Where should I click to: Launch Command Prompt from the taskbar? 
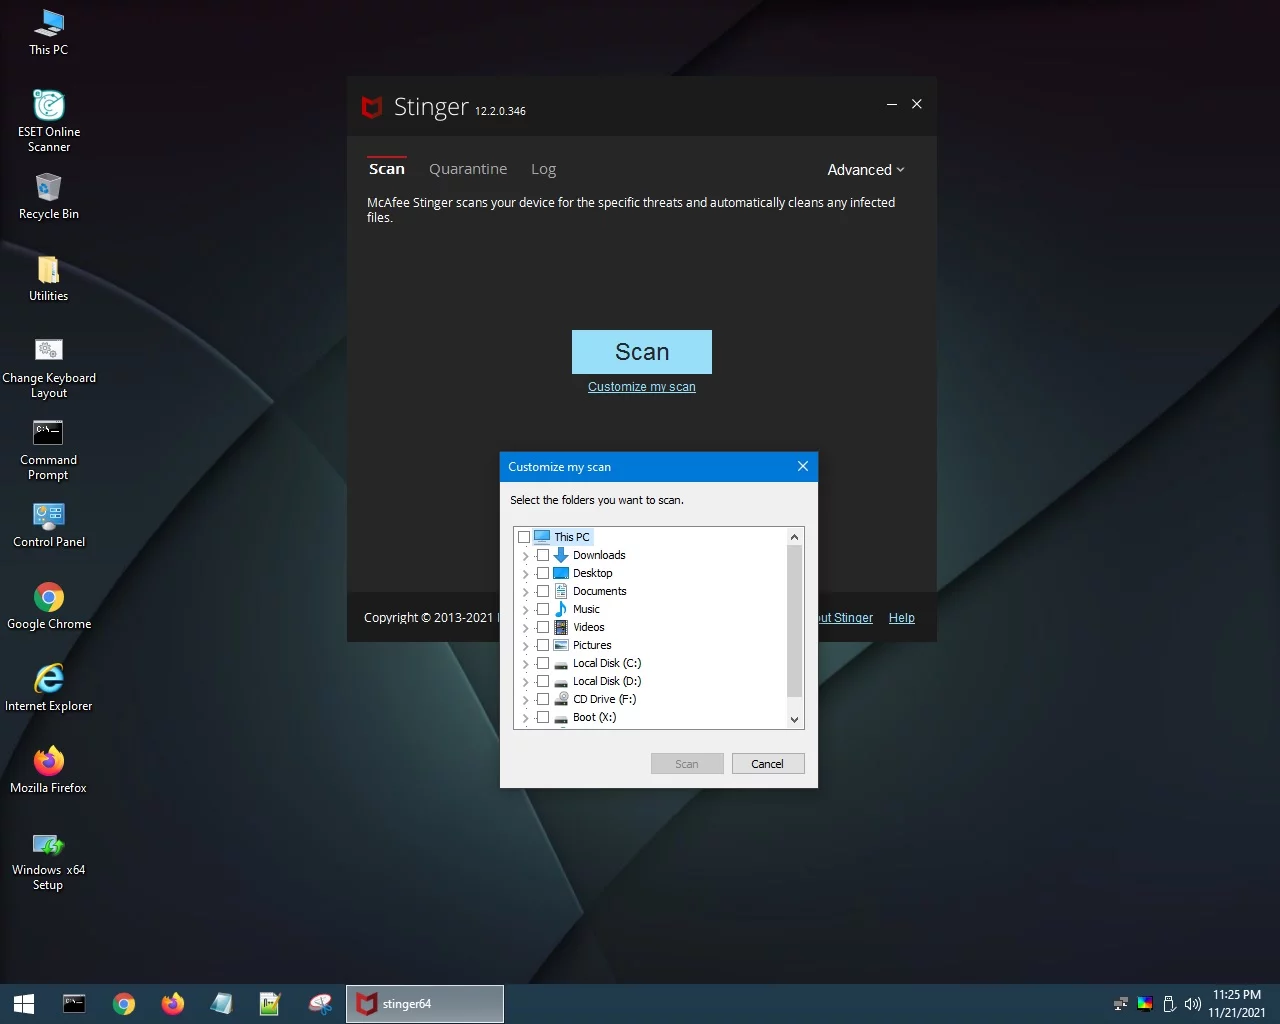pos(74,1004)
